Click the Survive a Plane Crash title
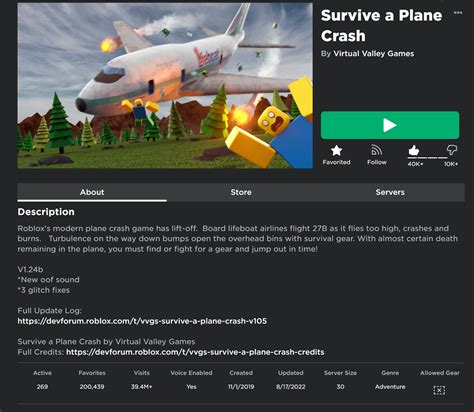The width and height of the screenshot is (474, 412). (381, 26)
